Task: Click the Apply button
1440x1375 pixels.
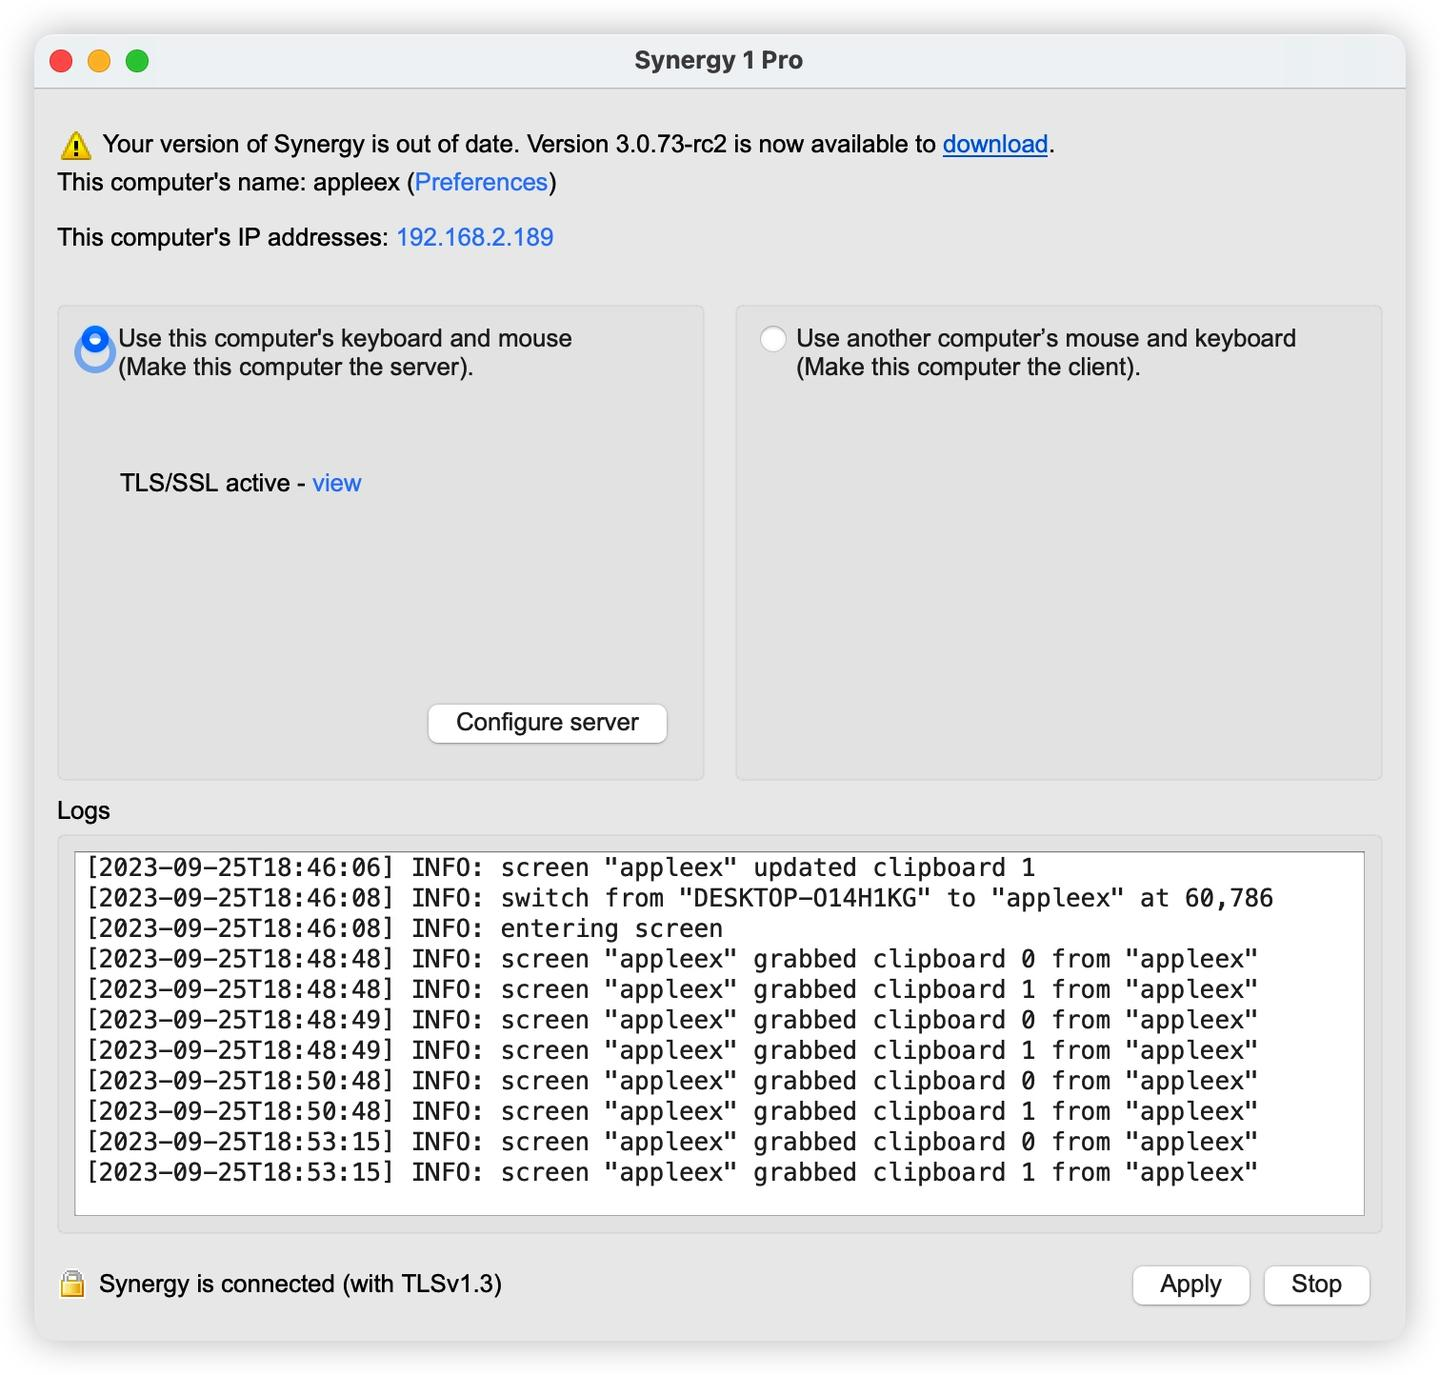Action: [x=1191, y=1284]
